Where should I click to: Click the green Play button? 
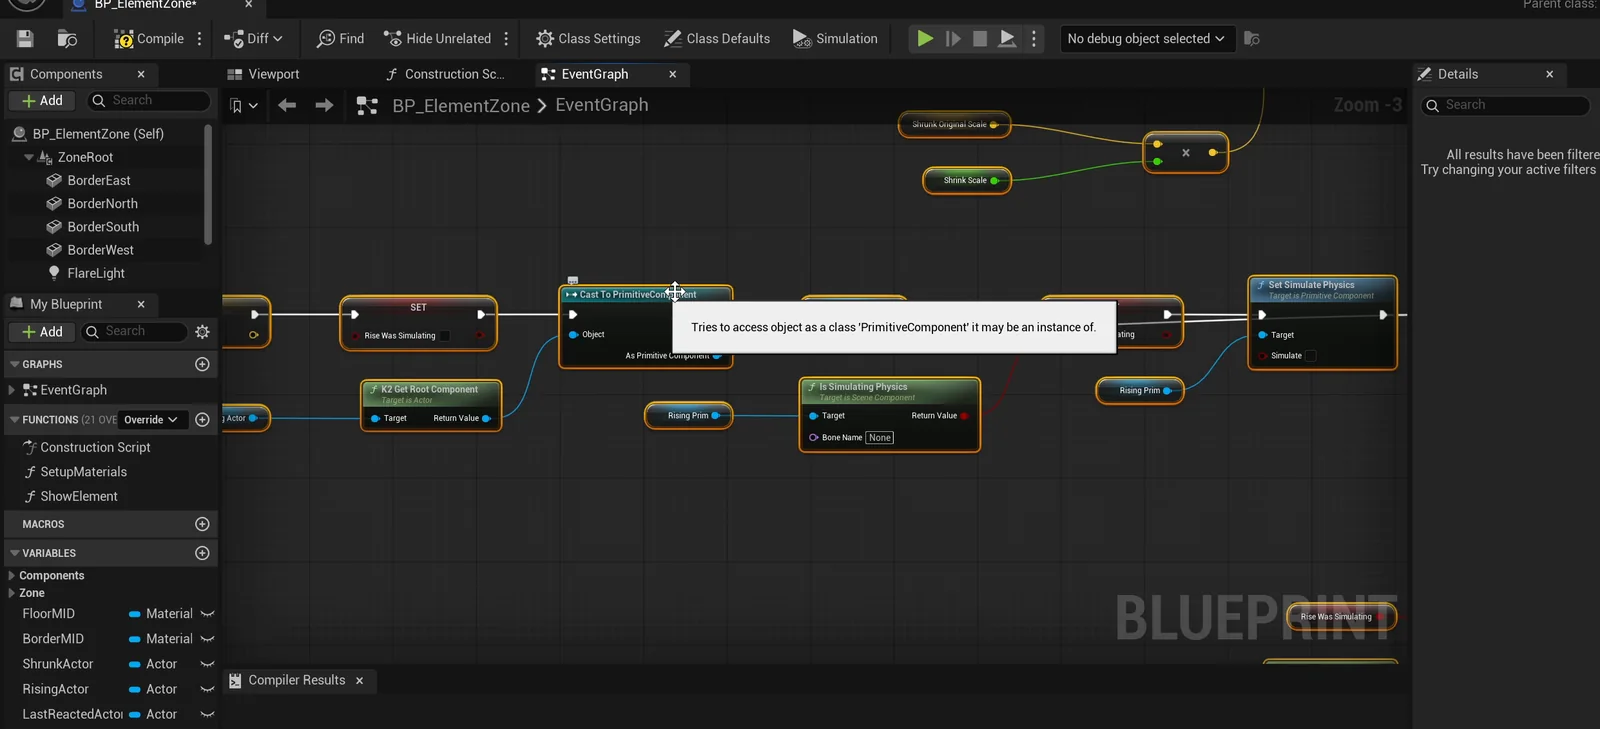point(925,39)
